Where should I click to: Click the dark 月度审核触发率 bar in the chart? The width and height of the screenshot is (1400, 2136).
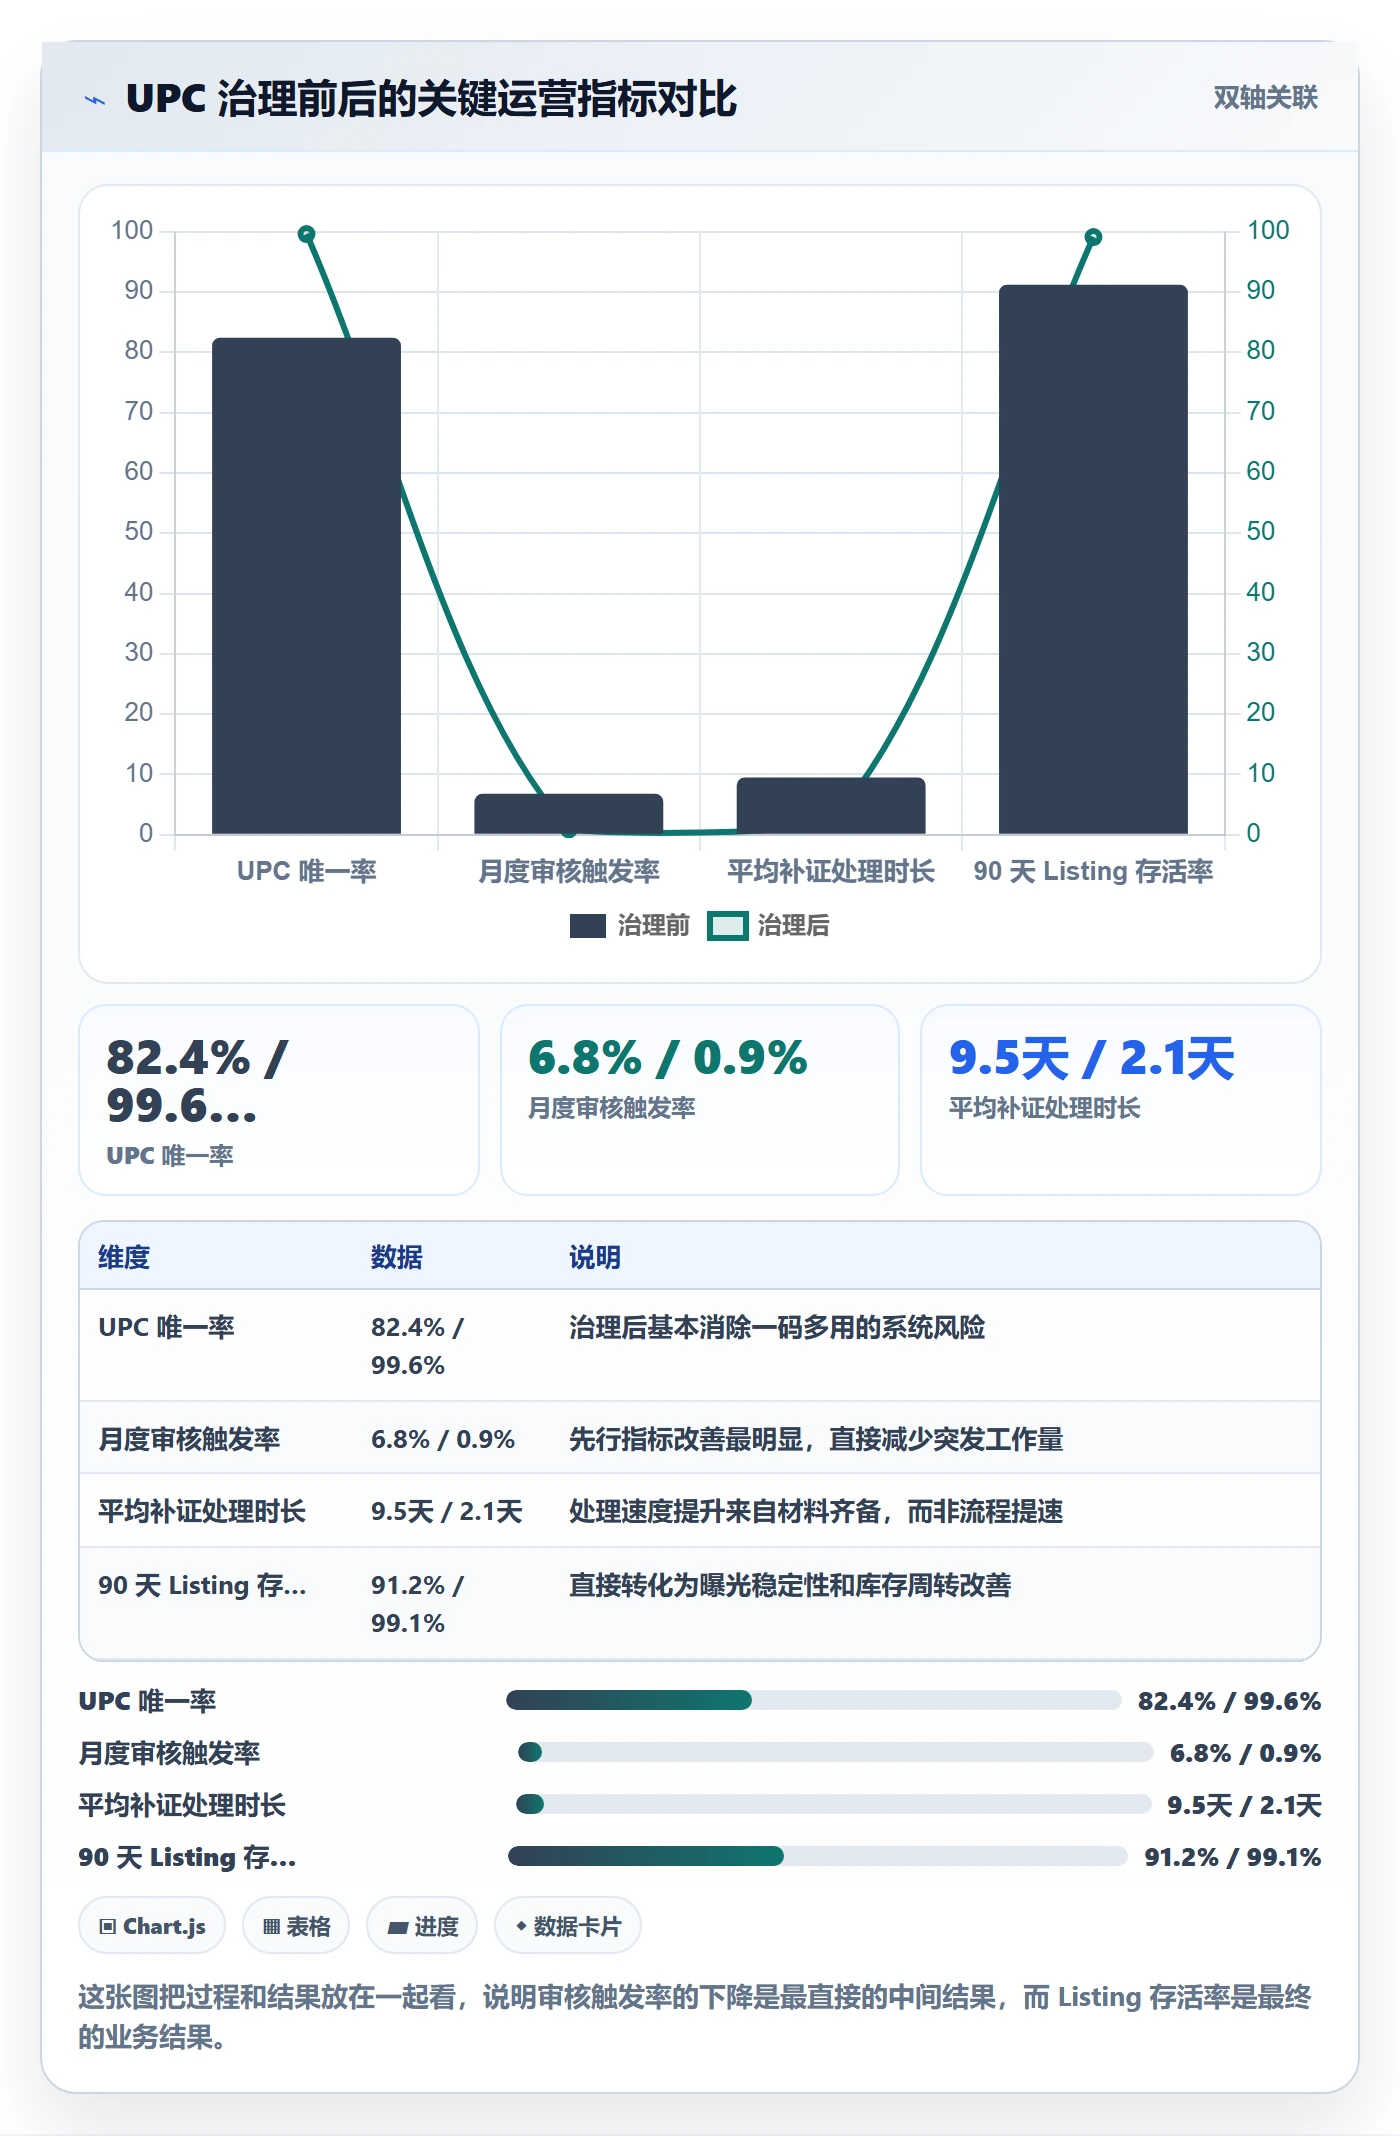click(x=568, y=814)
